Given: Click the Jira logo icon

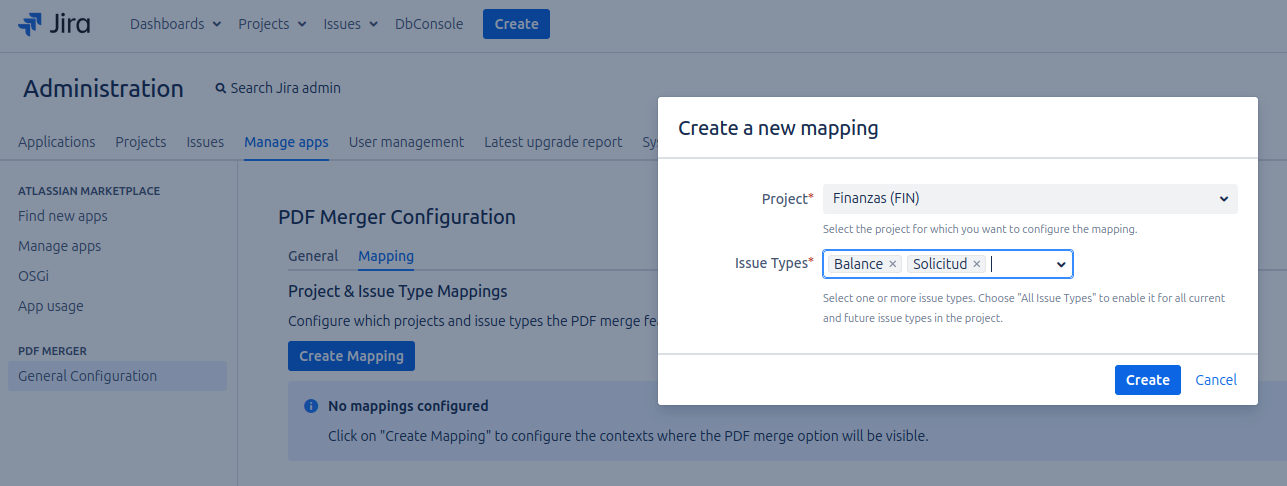Looking at the screenshot, I should click(30, 24).
